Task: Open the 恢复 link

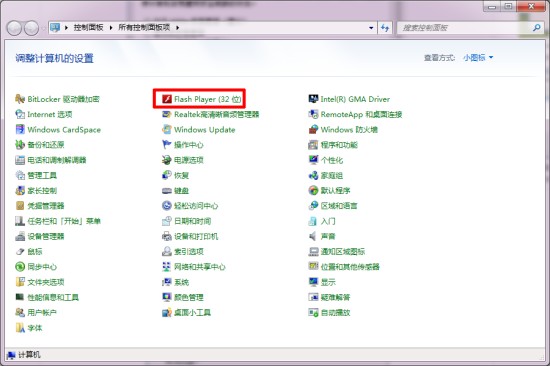Action: pyautogui.click(x=181, y=175)
